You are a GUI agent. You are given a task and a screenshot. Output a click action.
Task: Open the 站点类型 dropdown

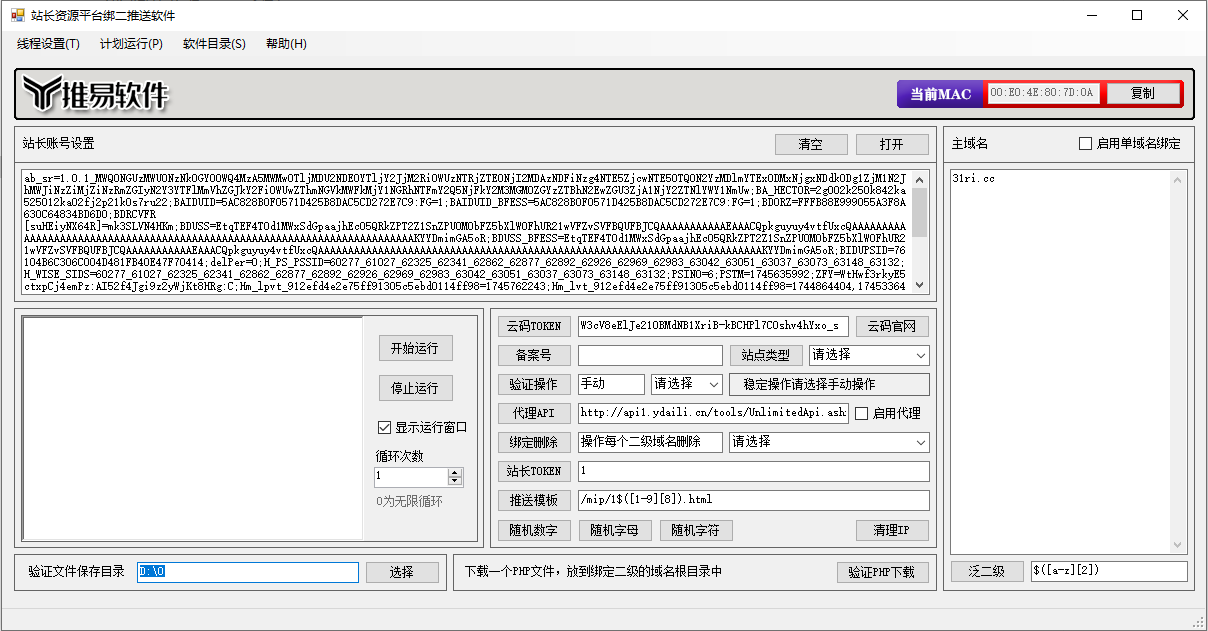(x=868, y=355)
